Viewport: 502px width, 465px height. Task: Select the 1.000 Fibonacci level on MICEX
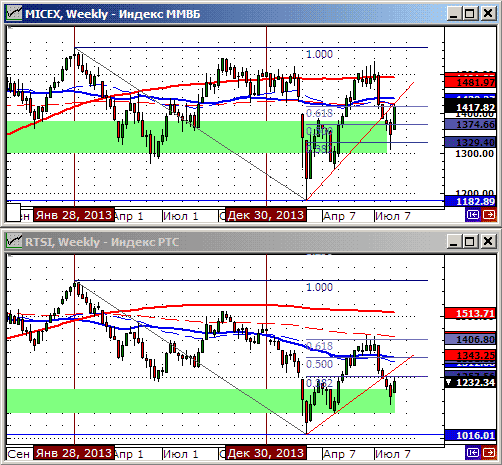tap(319, 54)
